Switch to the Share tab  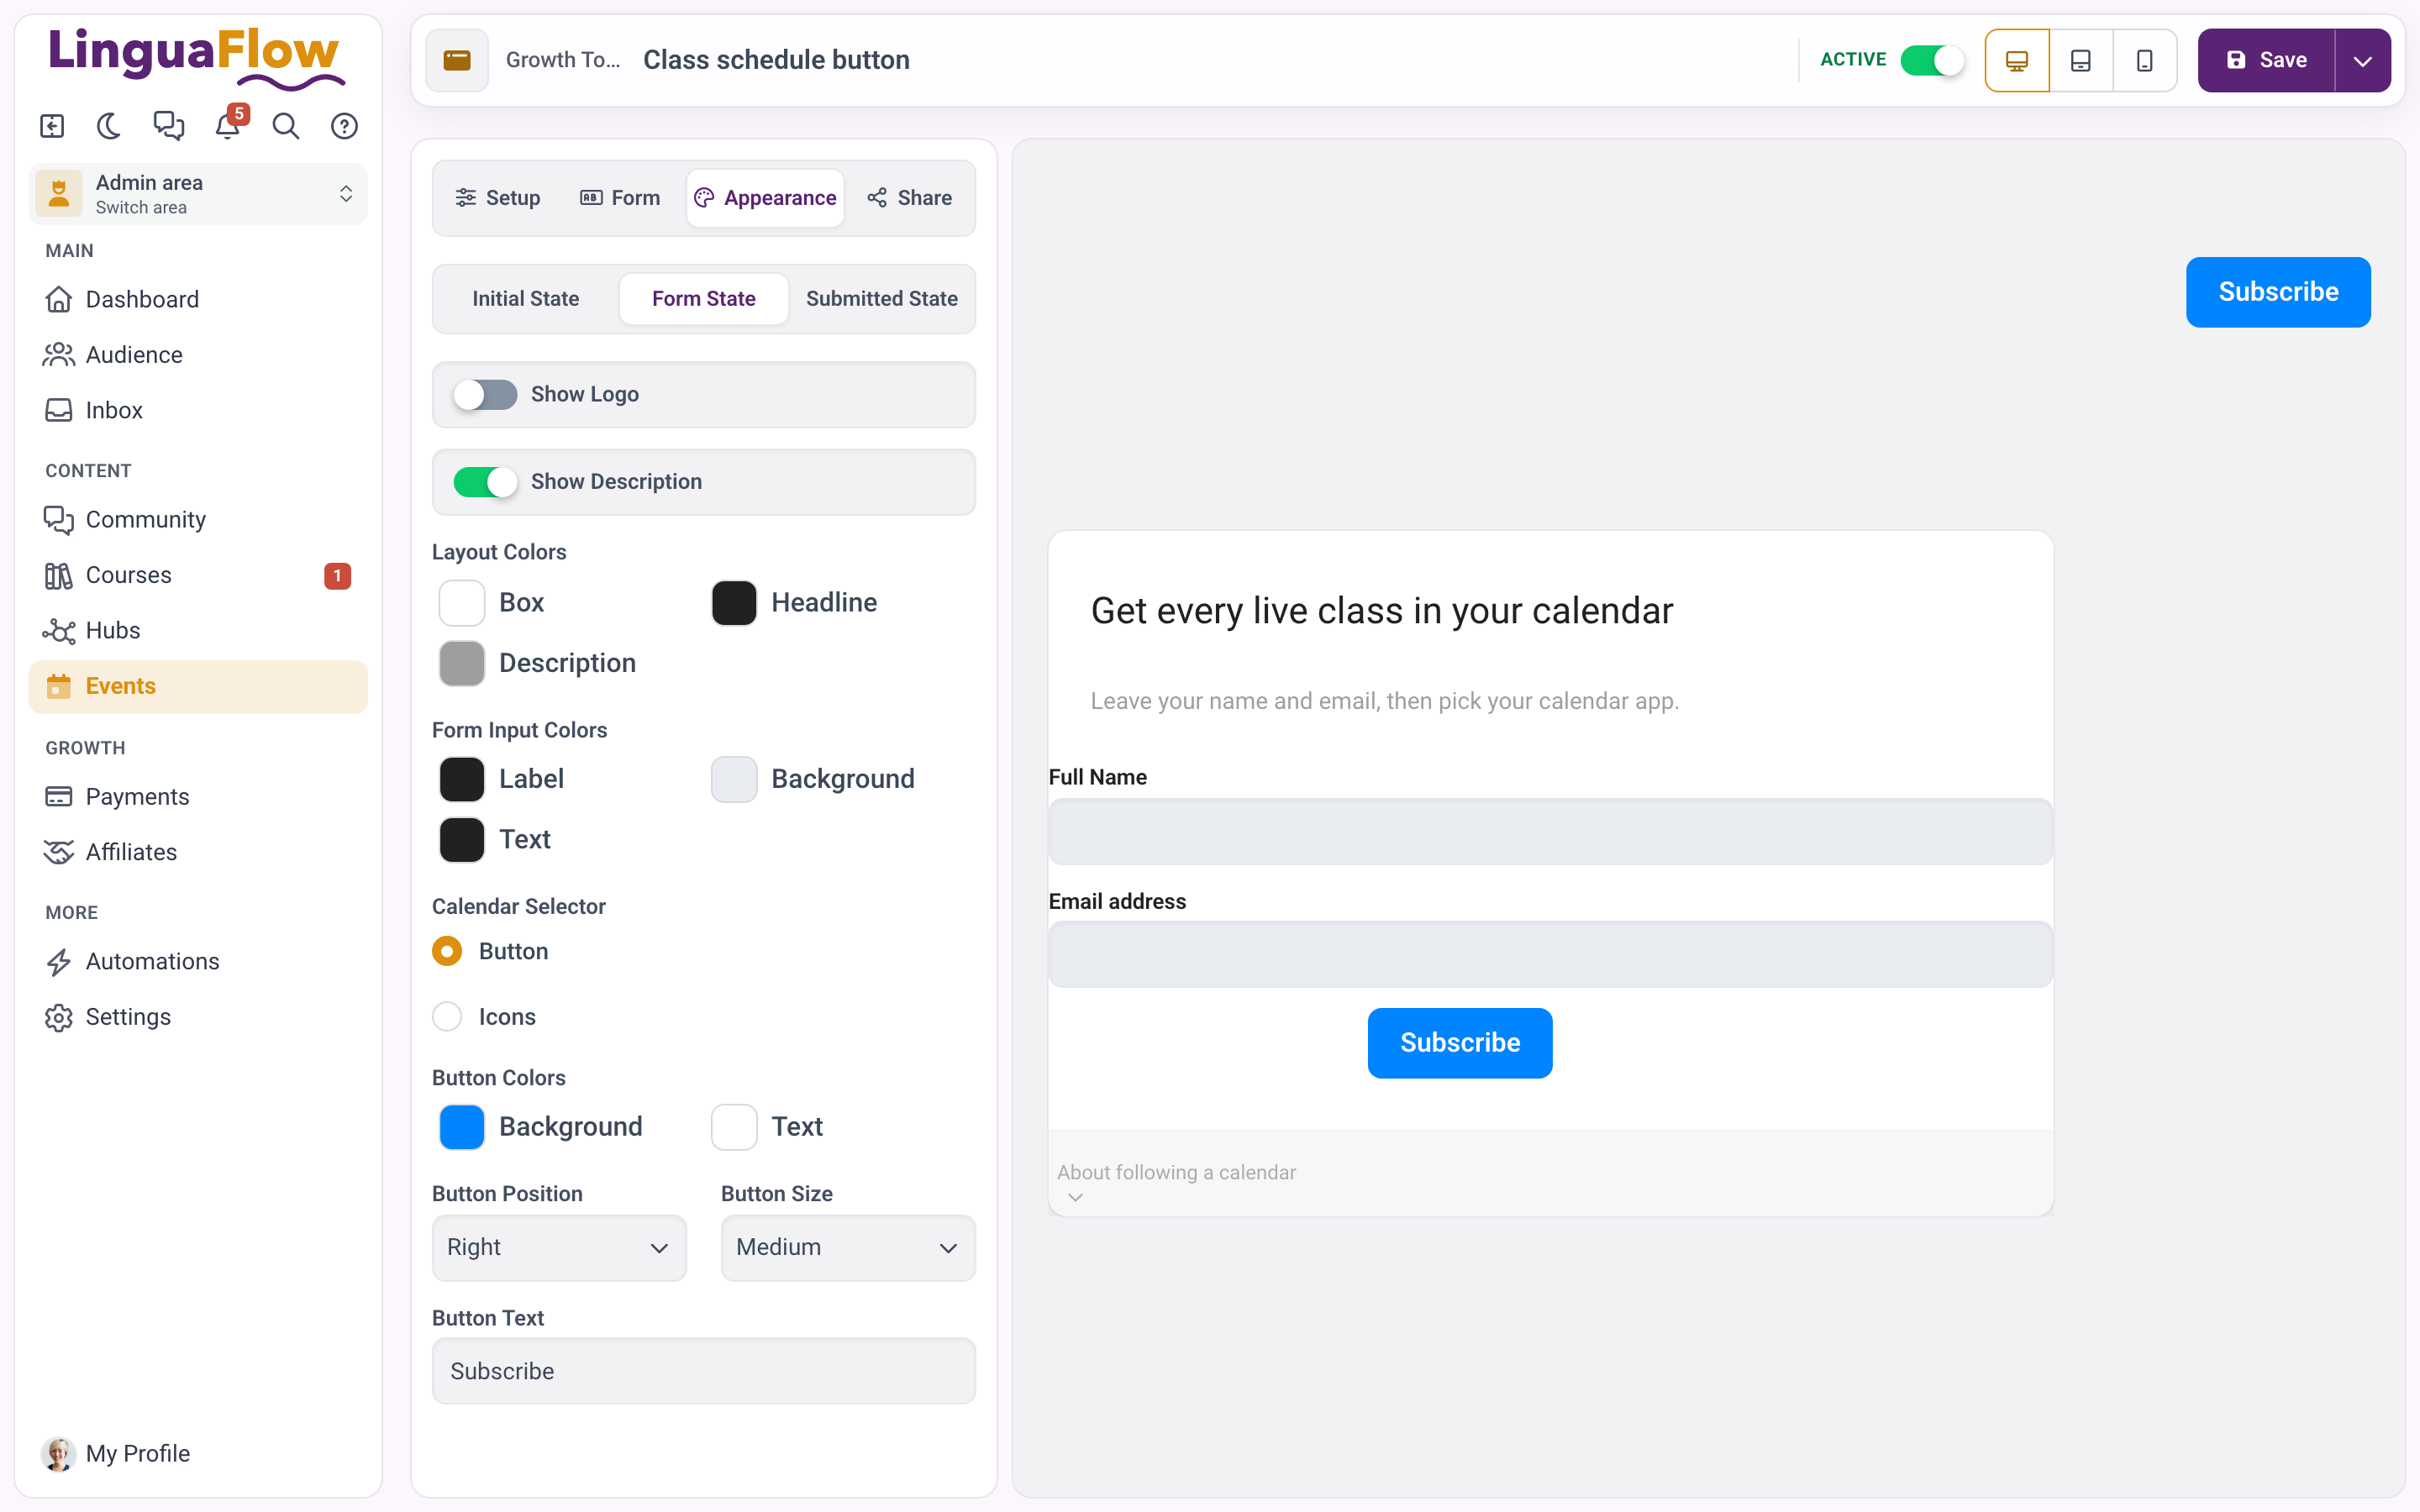[910, 198]
